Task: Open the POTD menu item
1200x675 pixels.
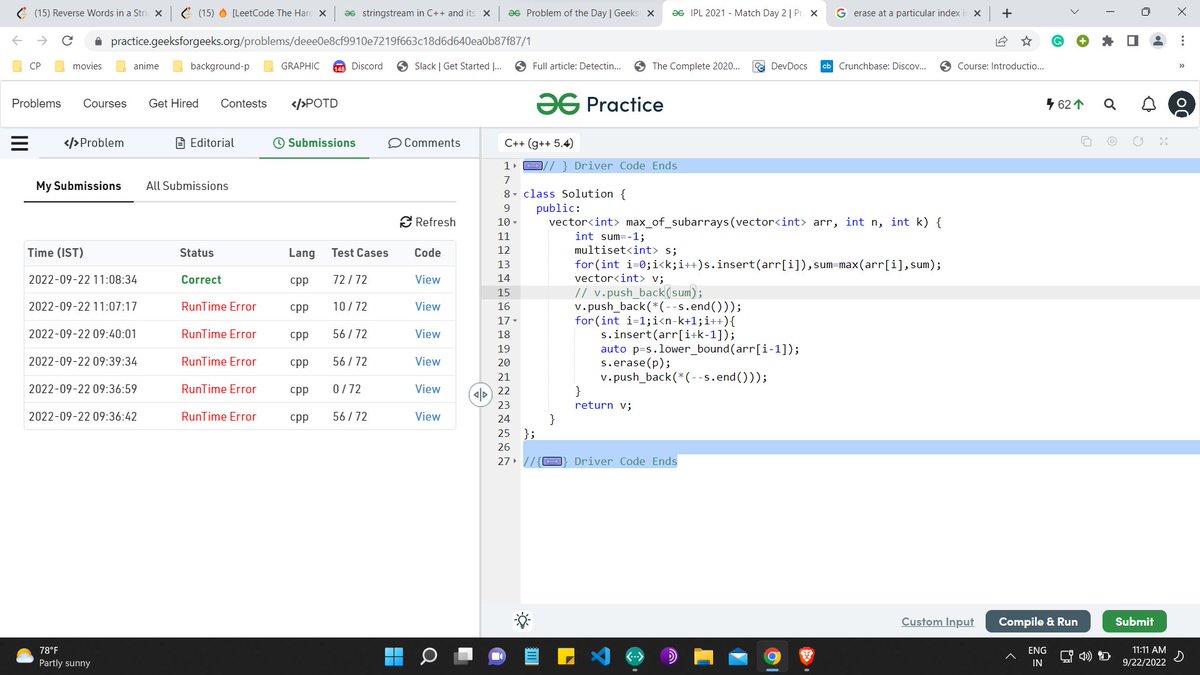Action: click(x=314, y=104)
